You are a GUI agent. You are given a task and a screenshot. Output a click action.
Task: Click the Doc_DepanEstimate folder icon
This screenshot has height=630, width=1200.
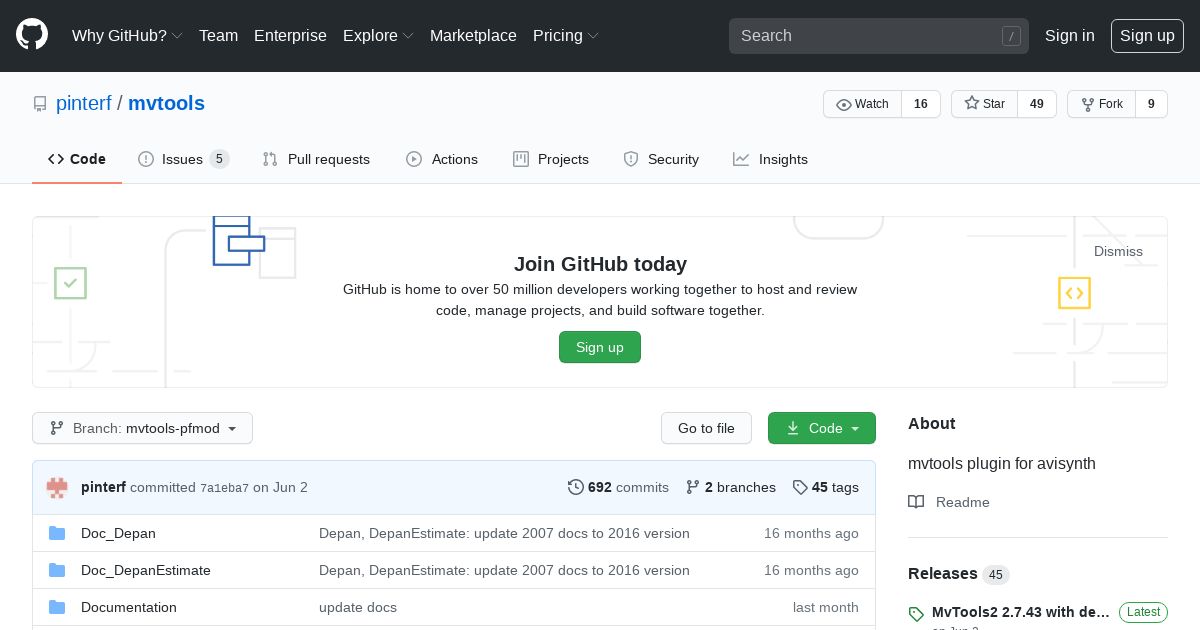point(57,570)
